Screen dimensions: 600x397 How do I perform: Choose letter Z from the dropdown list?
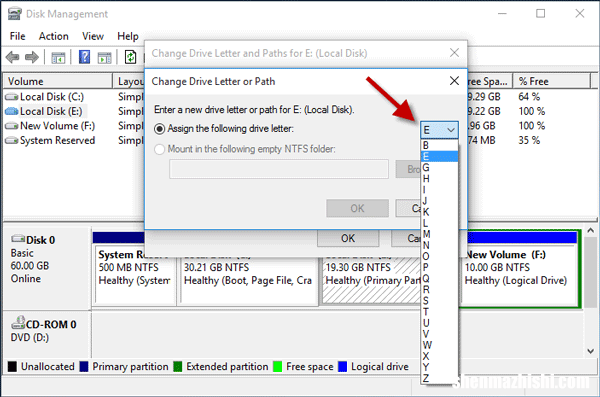[x=439, y=378]
